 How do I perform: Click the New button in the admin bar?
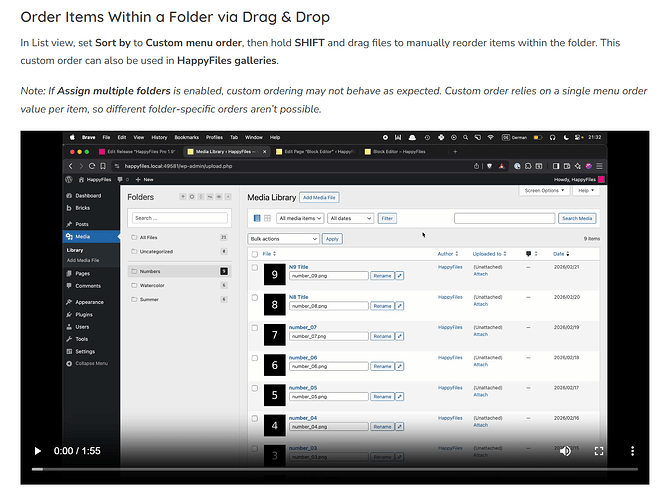(145, 180)
